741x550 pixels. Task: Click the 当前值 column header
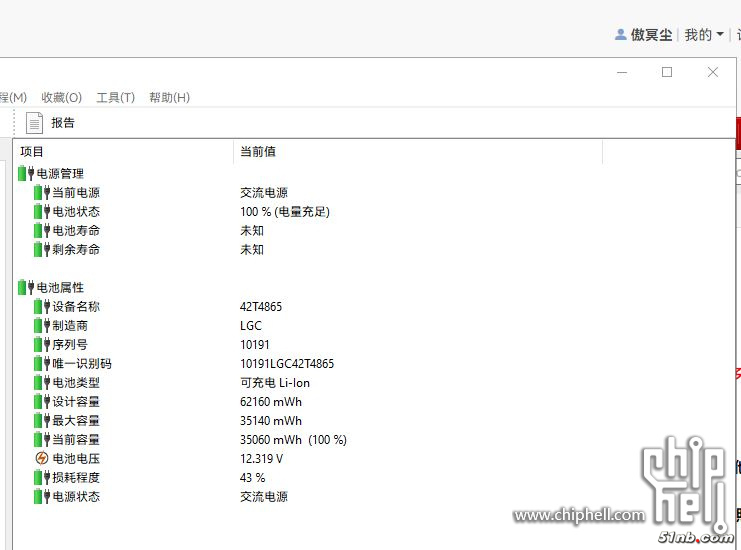258,152
